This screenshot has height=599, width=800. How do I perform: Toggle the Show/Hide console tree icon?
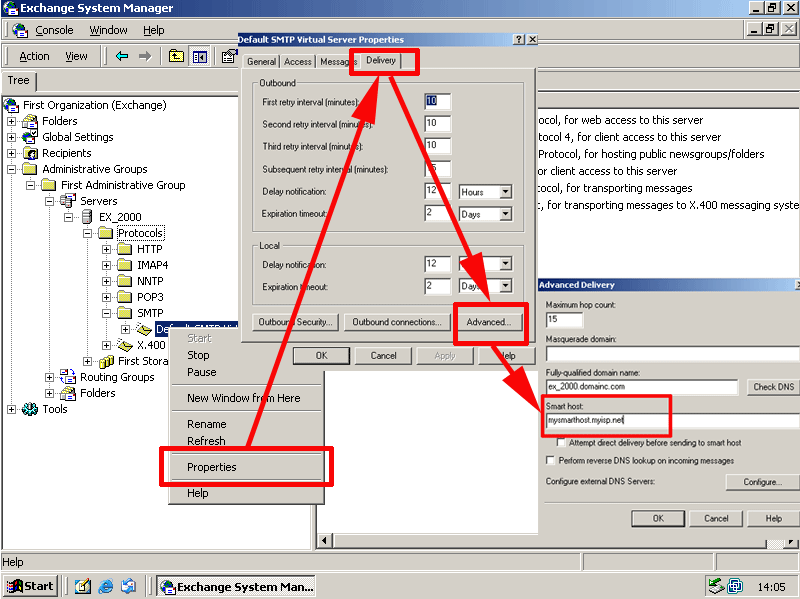point(199,57)
